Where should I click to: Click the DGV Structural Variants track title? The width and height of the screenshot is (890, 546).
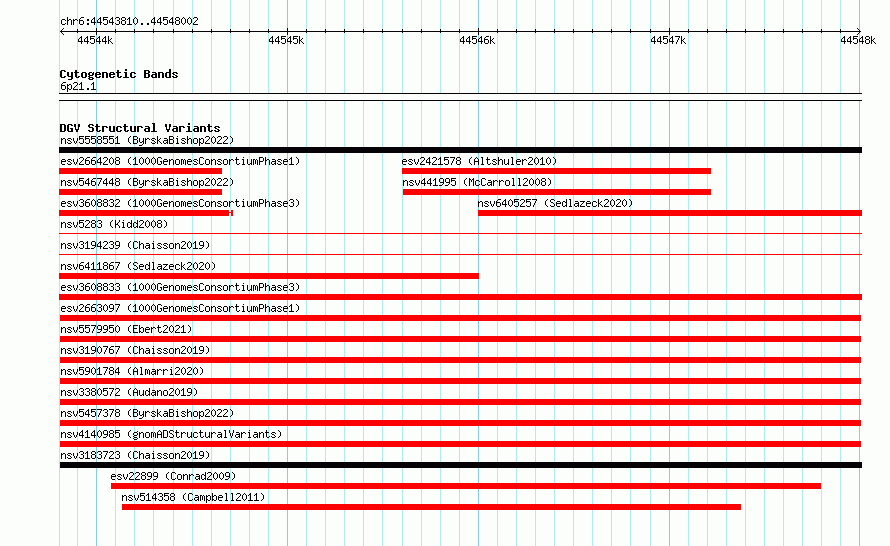140,128
